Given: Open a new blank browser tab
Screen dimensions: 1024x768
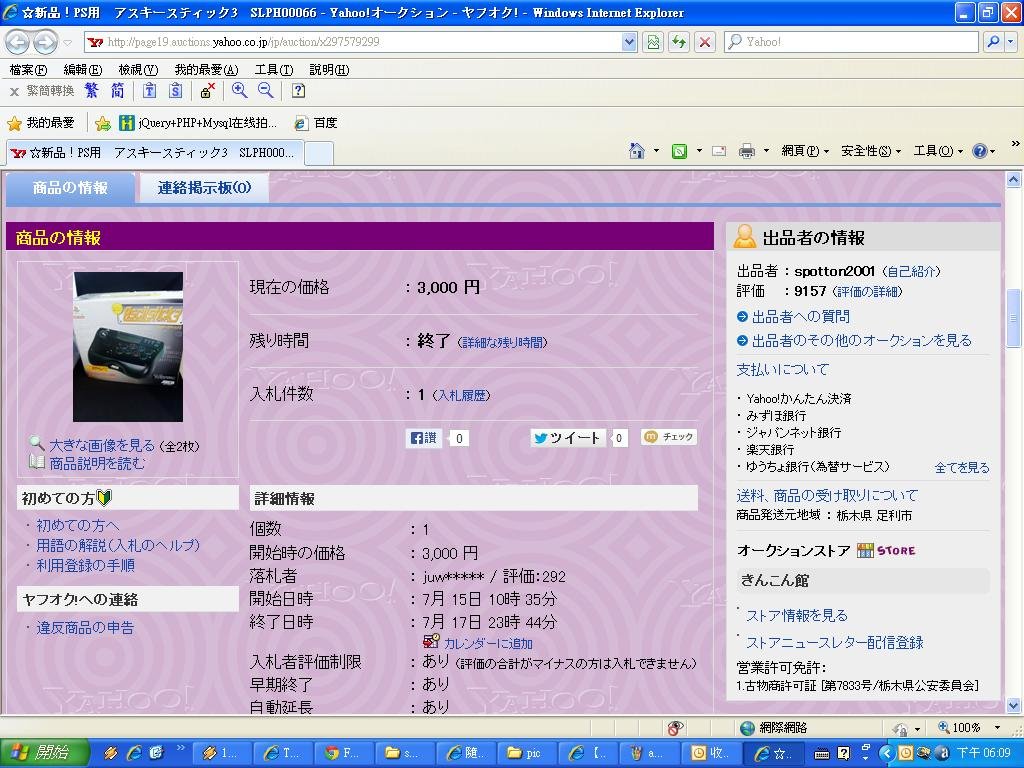Looking at the screenshot, I should pos(319,153).
